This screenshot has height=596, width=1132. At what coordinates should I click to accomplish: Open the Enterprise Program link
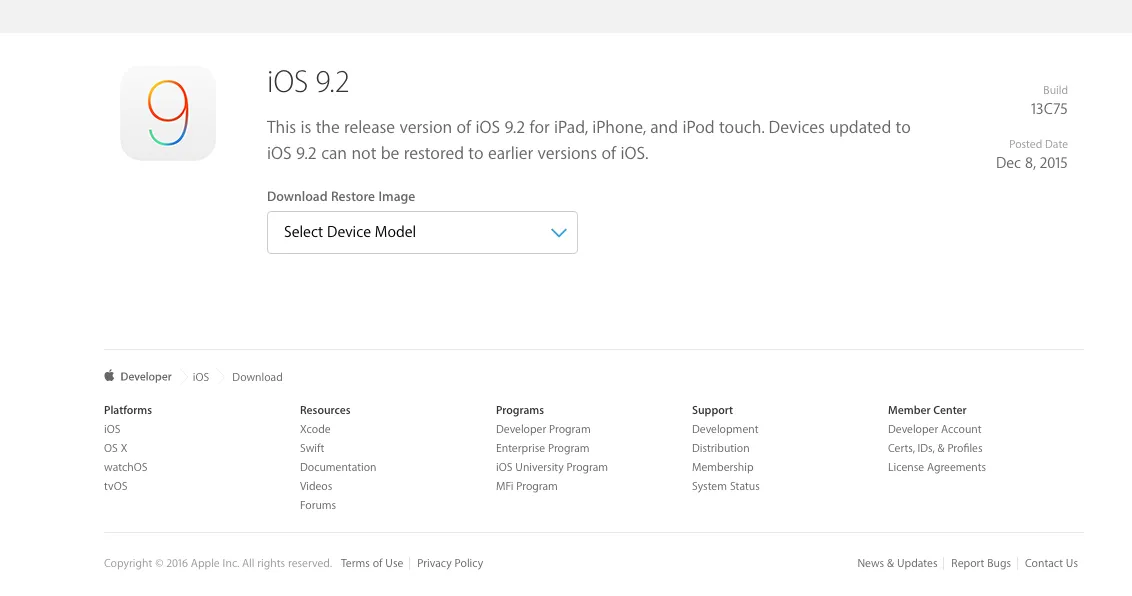tap(542, 448)
